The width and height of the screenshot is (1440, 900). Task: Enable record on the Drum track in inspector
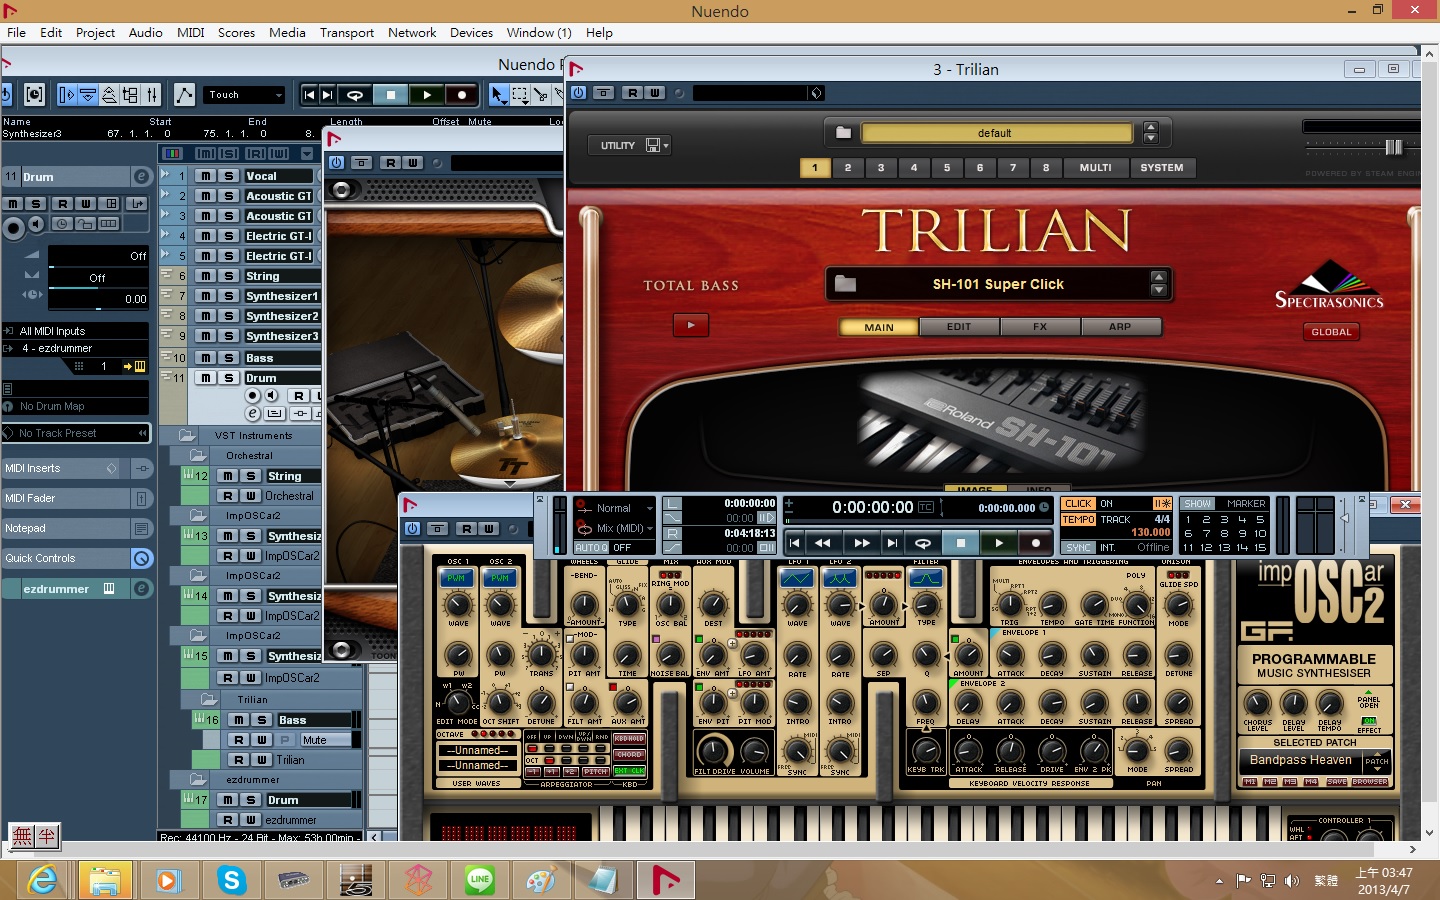click(14, 229)
